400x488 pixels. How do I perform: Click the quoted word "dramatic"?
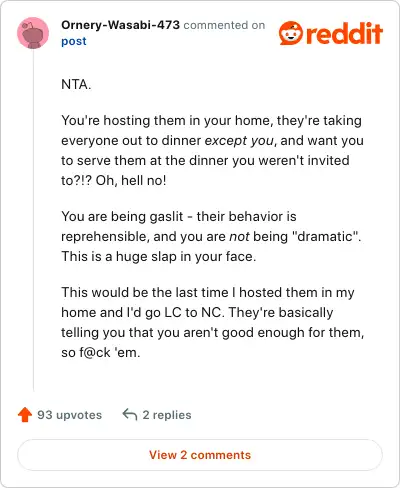click(324, 236)
